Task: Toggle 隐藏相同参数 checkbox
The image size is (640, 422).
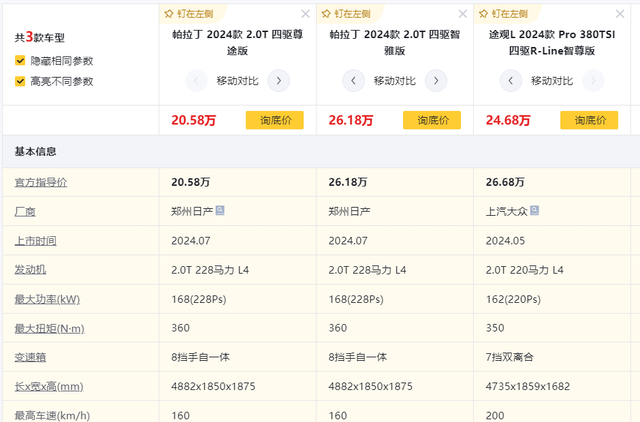Action: point(20,61)
